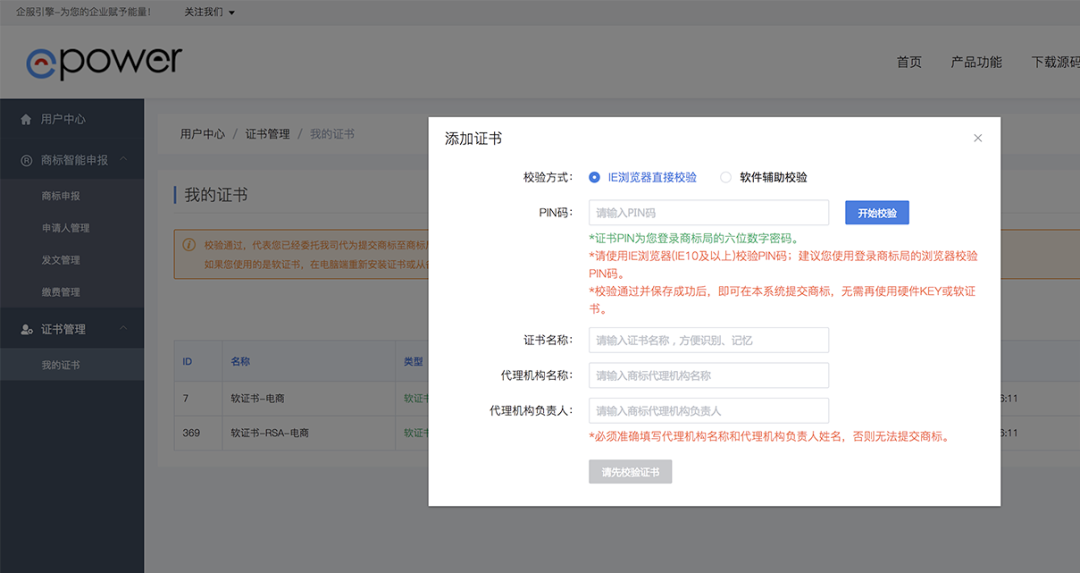Click the 我的证书 page heading
1080x573 pixels.
click(216, 195)
